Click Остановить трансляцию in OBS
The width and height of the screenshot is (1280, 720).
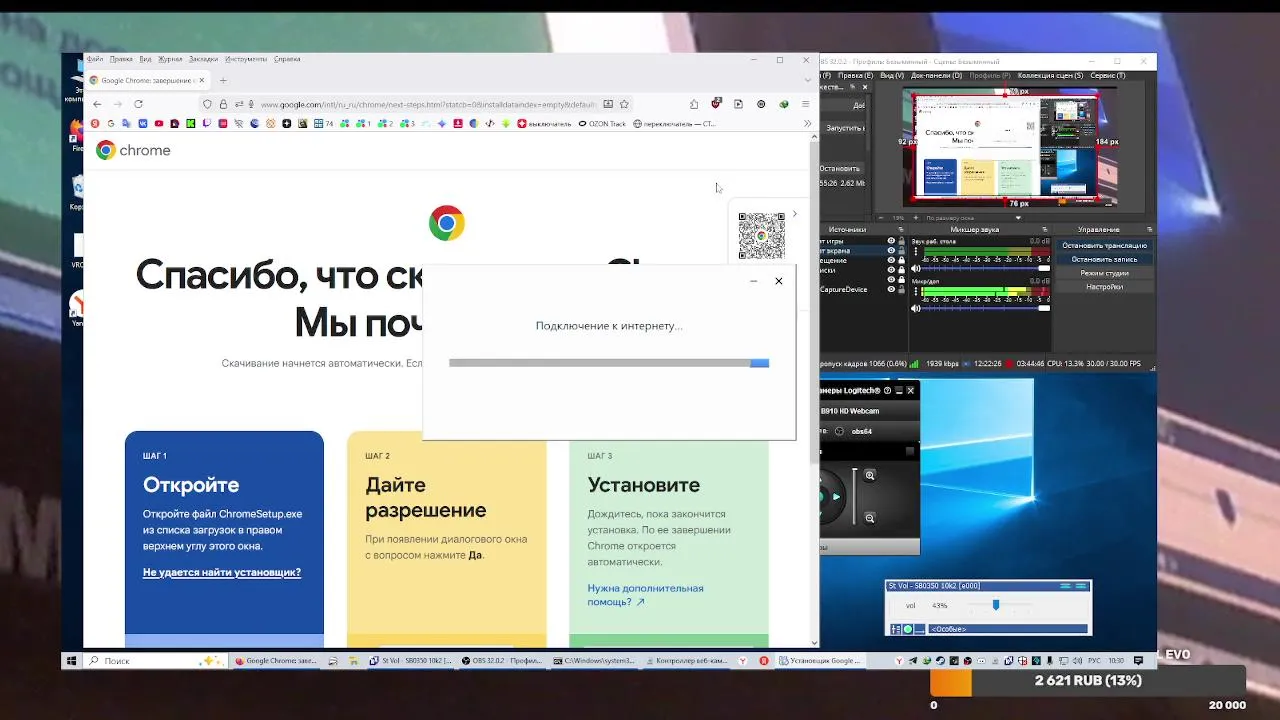[x=1104, y=245]
